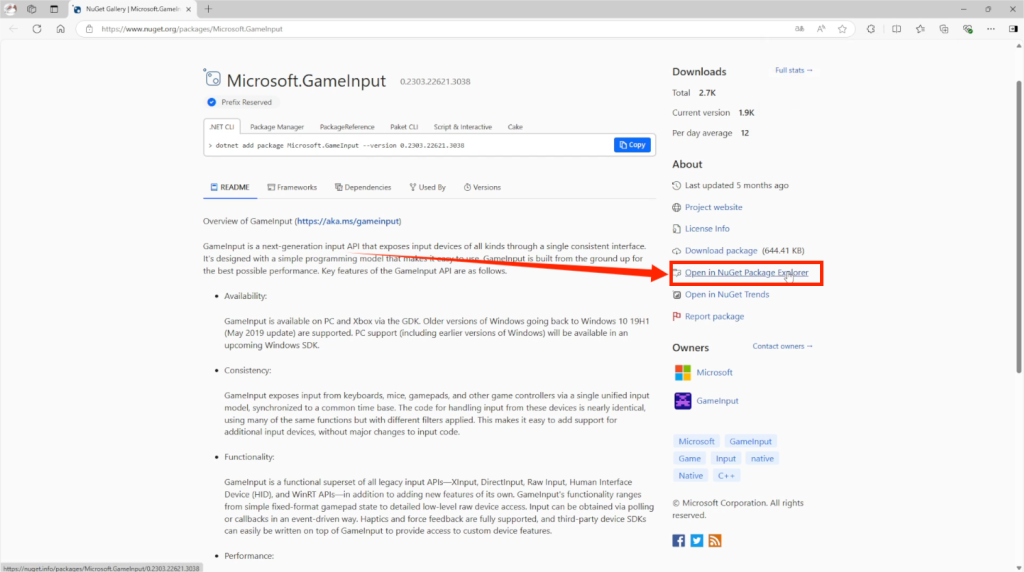Click the Facebook share icon
The width and height of the screenshot is (1024, 572).
[679, 540]
